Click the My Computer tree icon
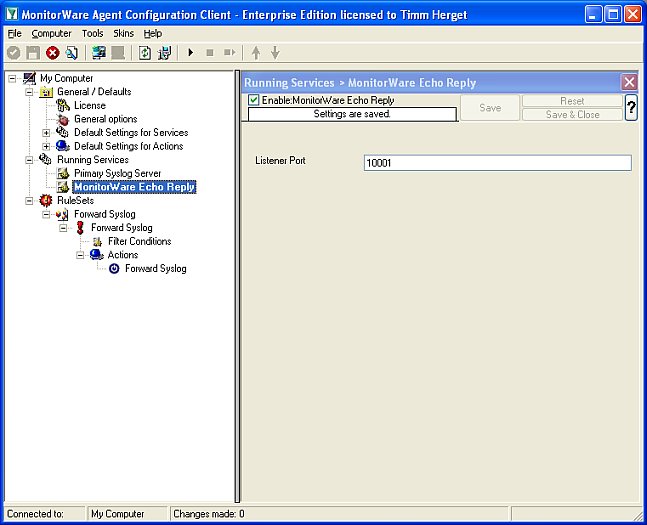 coord(29,78)
